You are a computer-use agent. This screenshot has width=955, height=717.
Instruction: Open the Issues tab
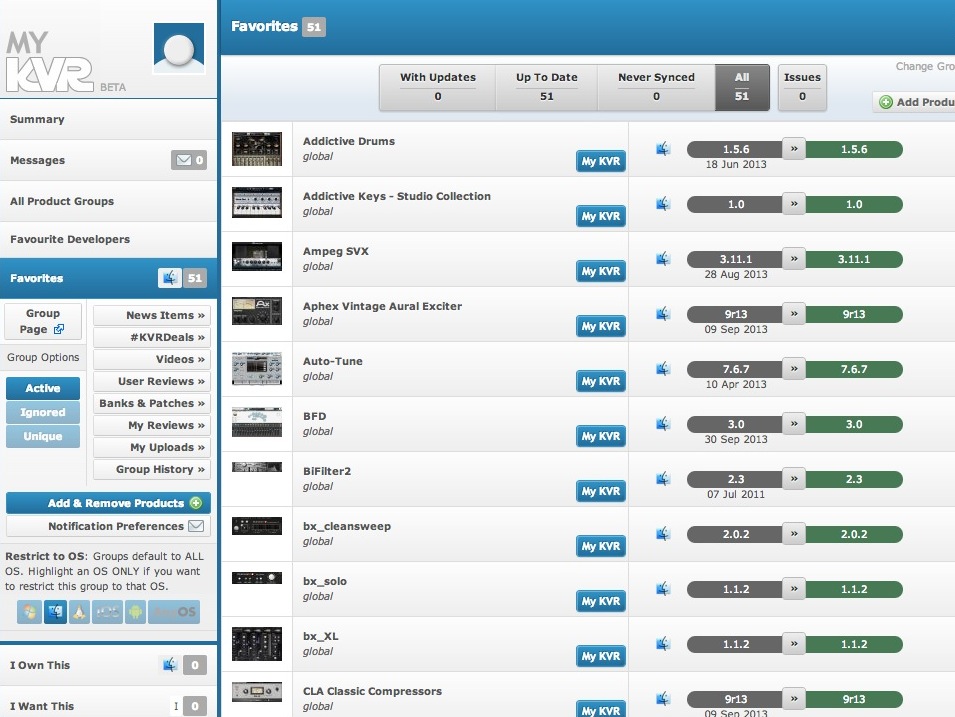pyautogui.click(x=802, y=87)
